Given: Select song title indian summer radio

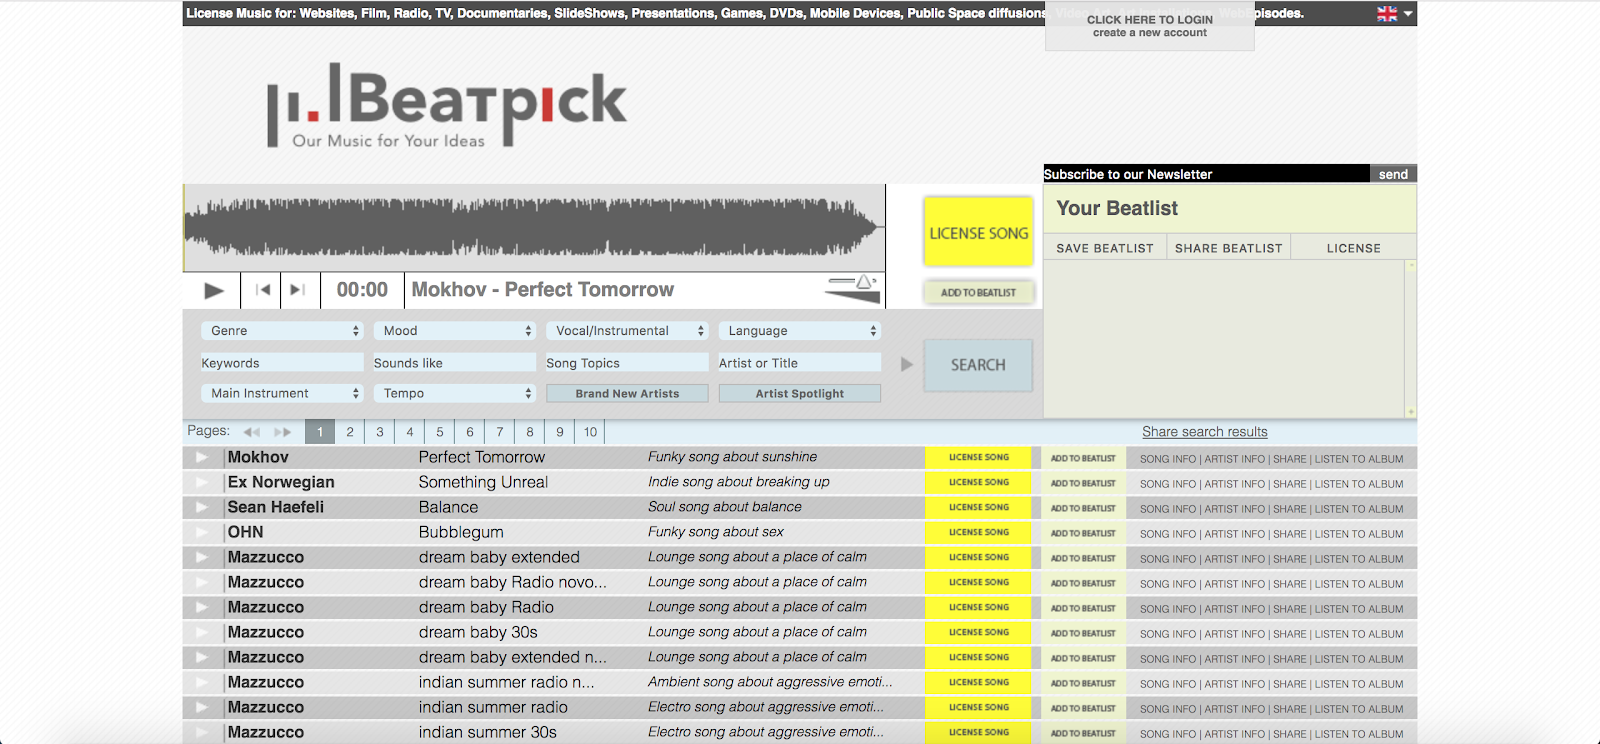Looking at the screenshot, I should click(x=493, y=707).
